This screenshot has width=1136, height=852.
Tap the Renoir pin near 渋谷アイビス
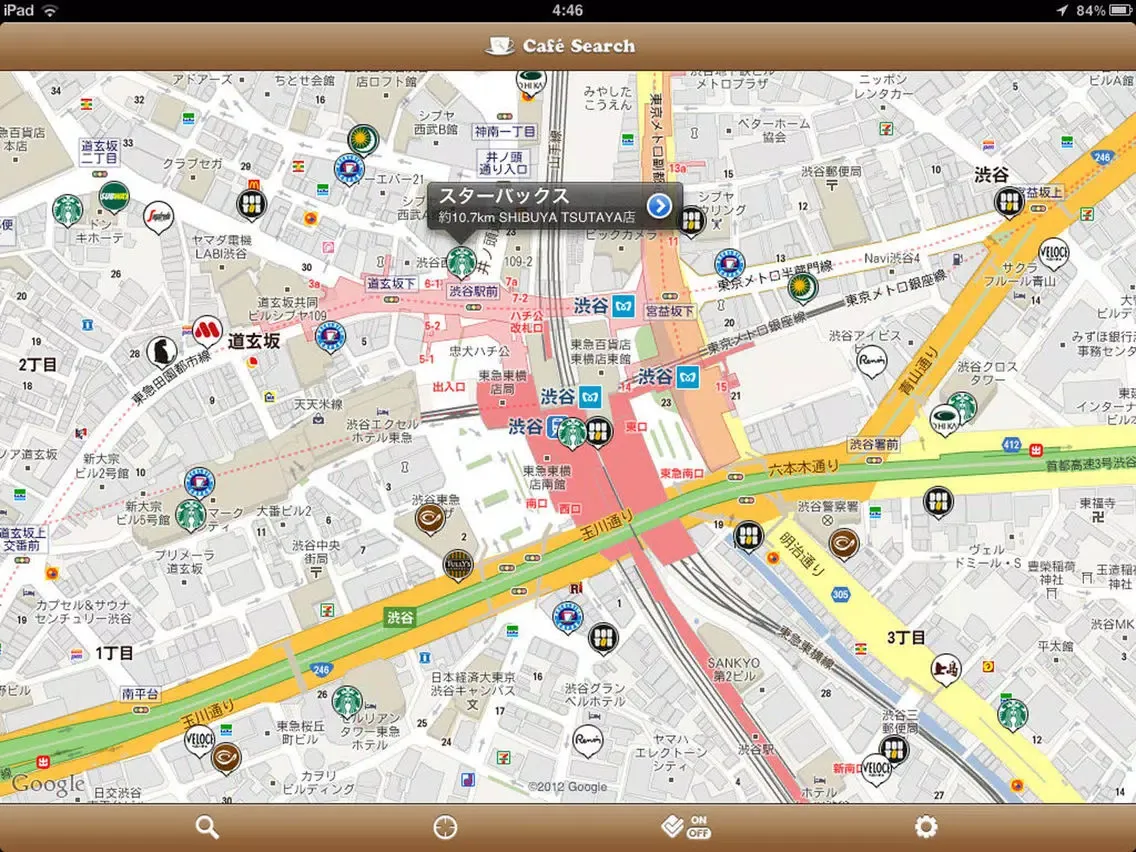[871, 358]
